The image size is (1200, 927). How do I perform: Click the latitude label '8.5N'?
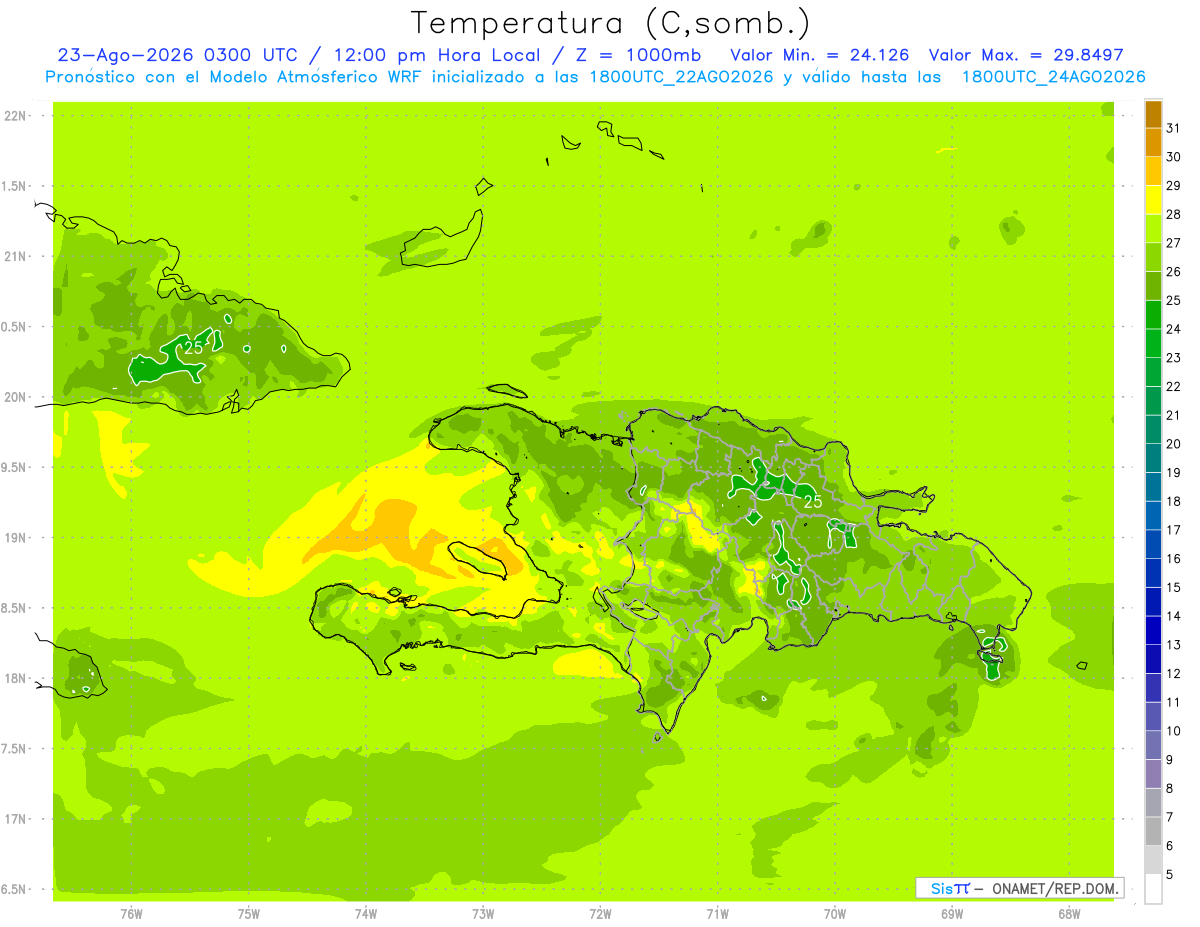click(14, 608)
